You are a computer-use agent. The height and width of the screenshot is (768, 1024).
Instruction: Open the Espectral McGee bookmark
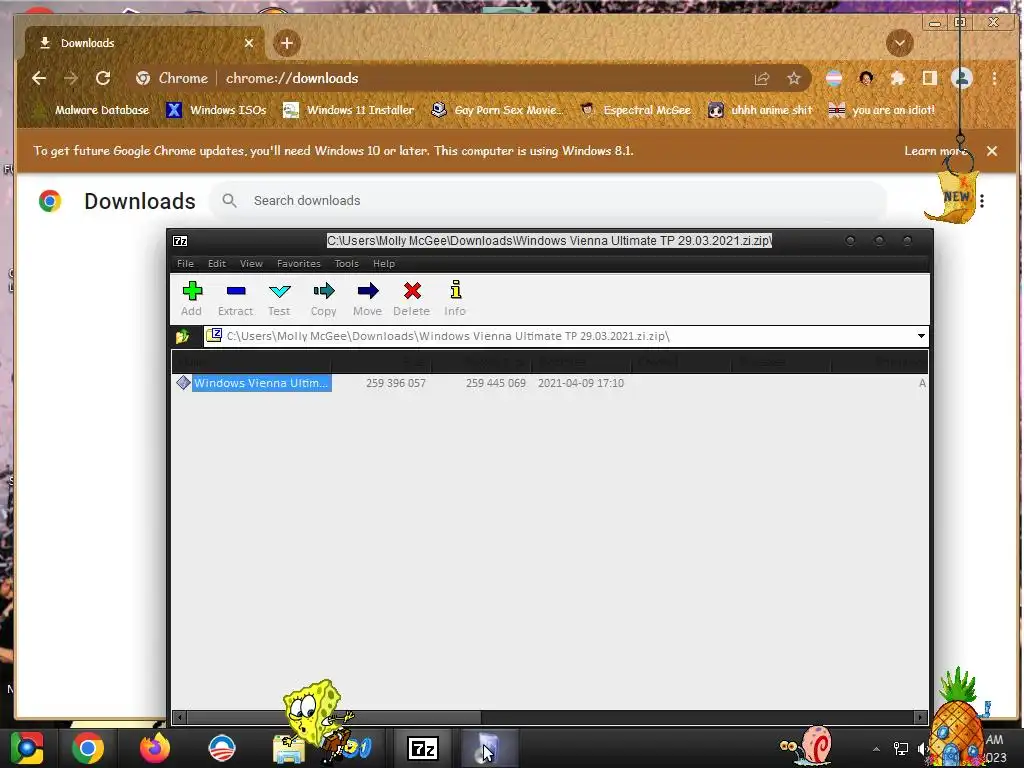636,110
